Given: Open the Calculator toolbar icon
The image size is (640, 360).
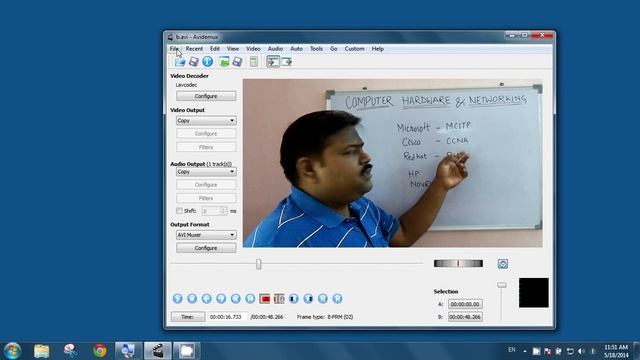Looking at the screenshot, I should 253,62.
